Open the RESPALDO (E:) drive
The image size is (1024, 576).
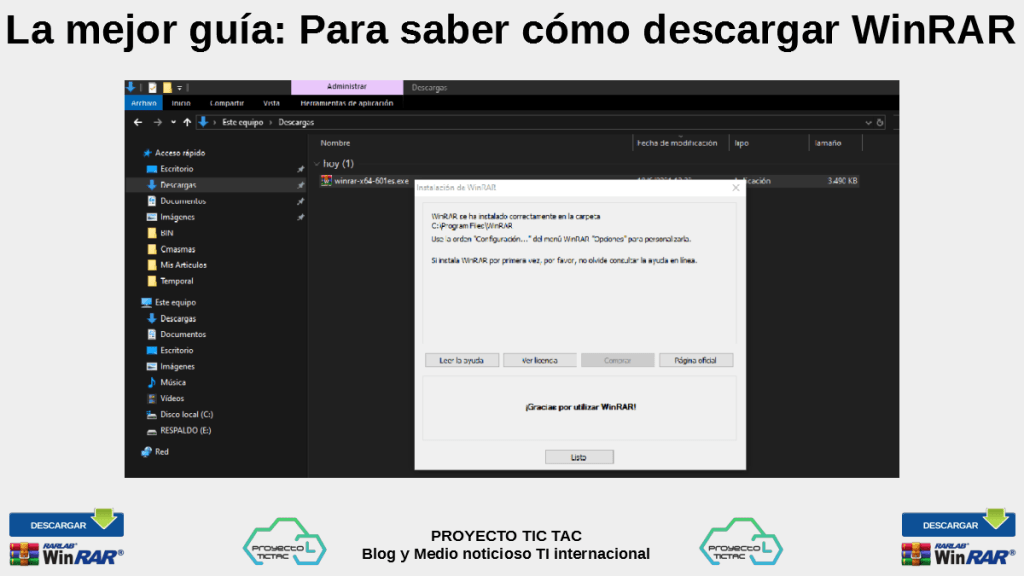click(x=185, y=430)
